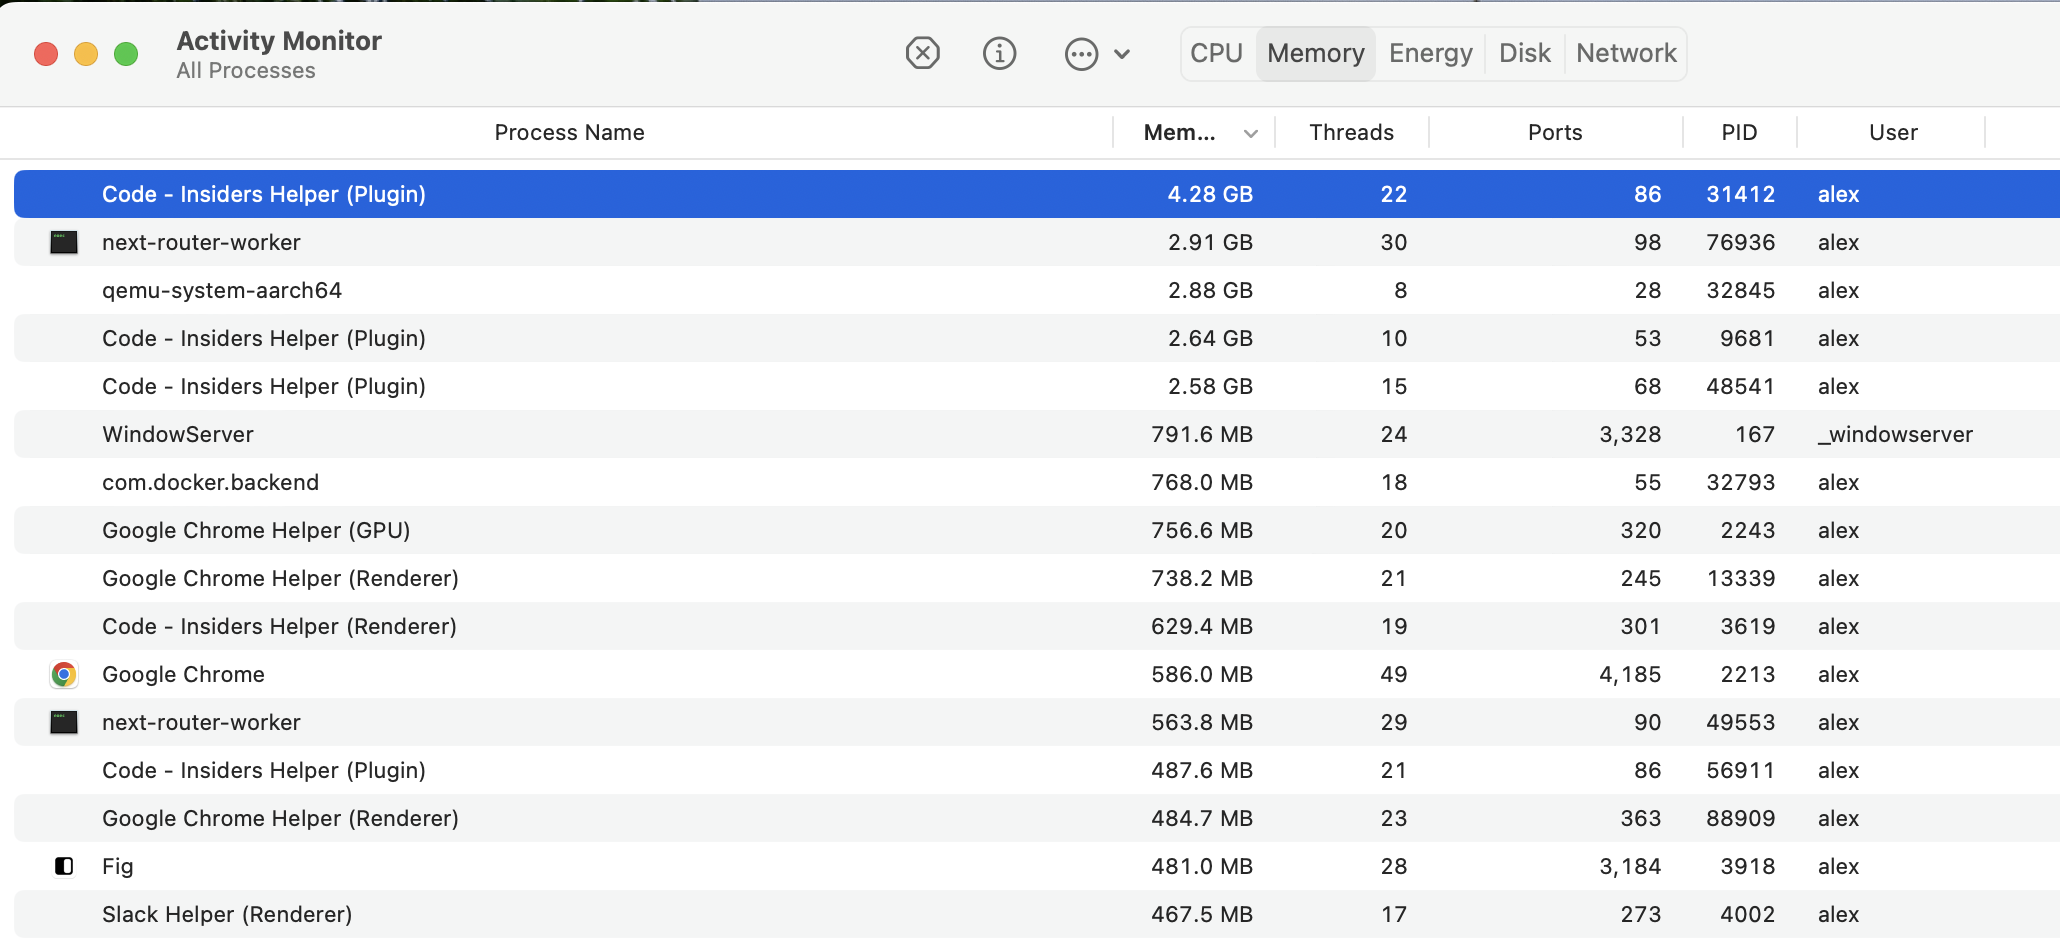
Task: Sort processes by the Ports column
Action: pos(1554,132)
